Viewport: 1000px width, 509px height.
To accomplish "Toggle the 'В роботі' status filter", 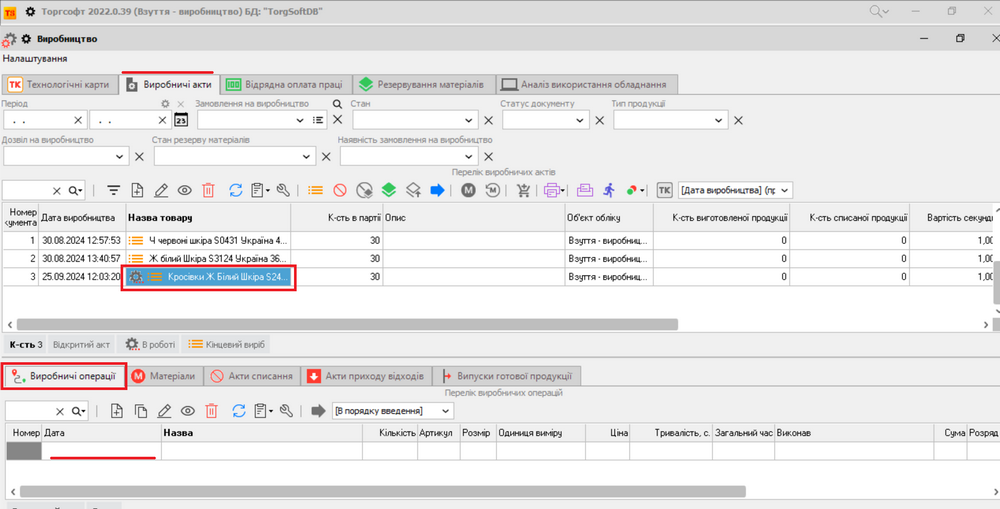I will (x=149, y=344).
